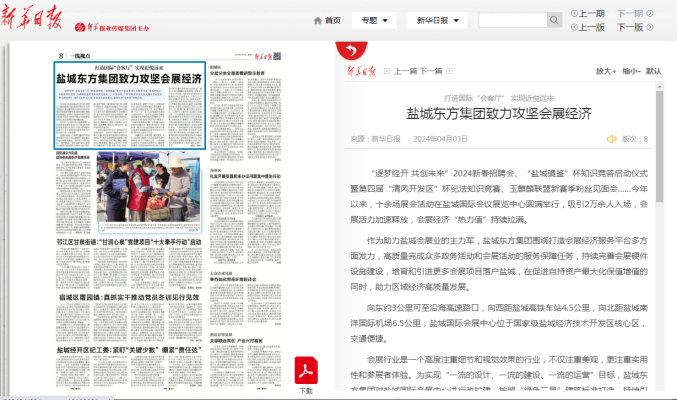
Task: Reset font size with 默认
Action: 654,71
